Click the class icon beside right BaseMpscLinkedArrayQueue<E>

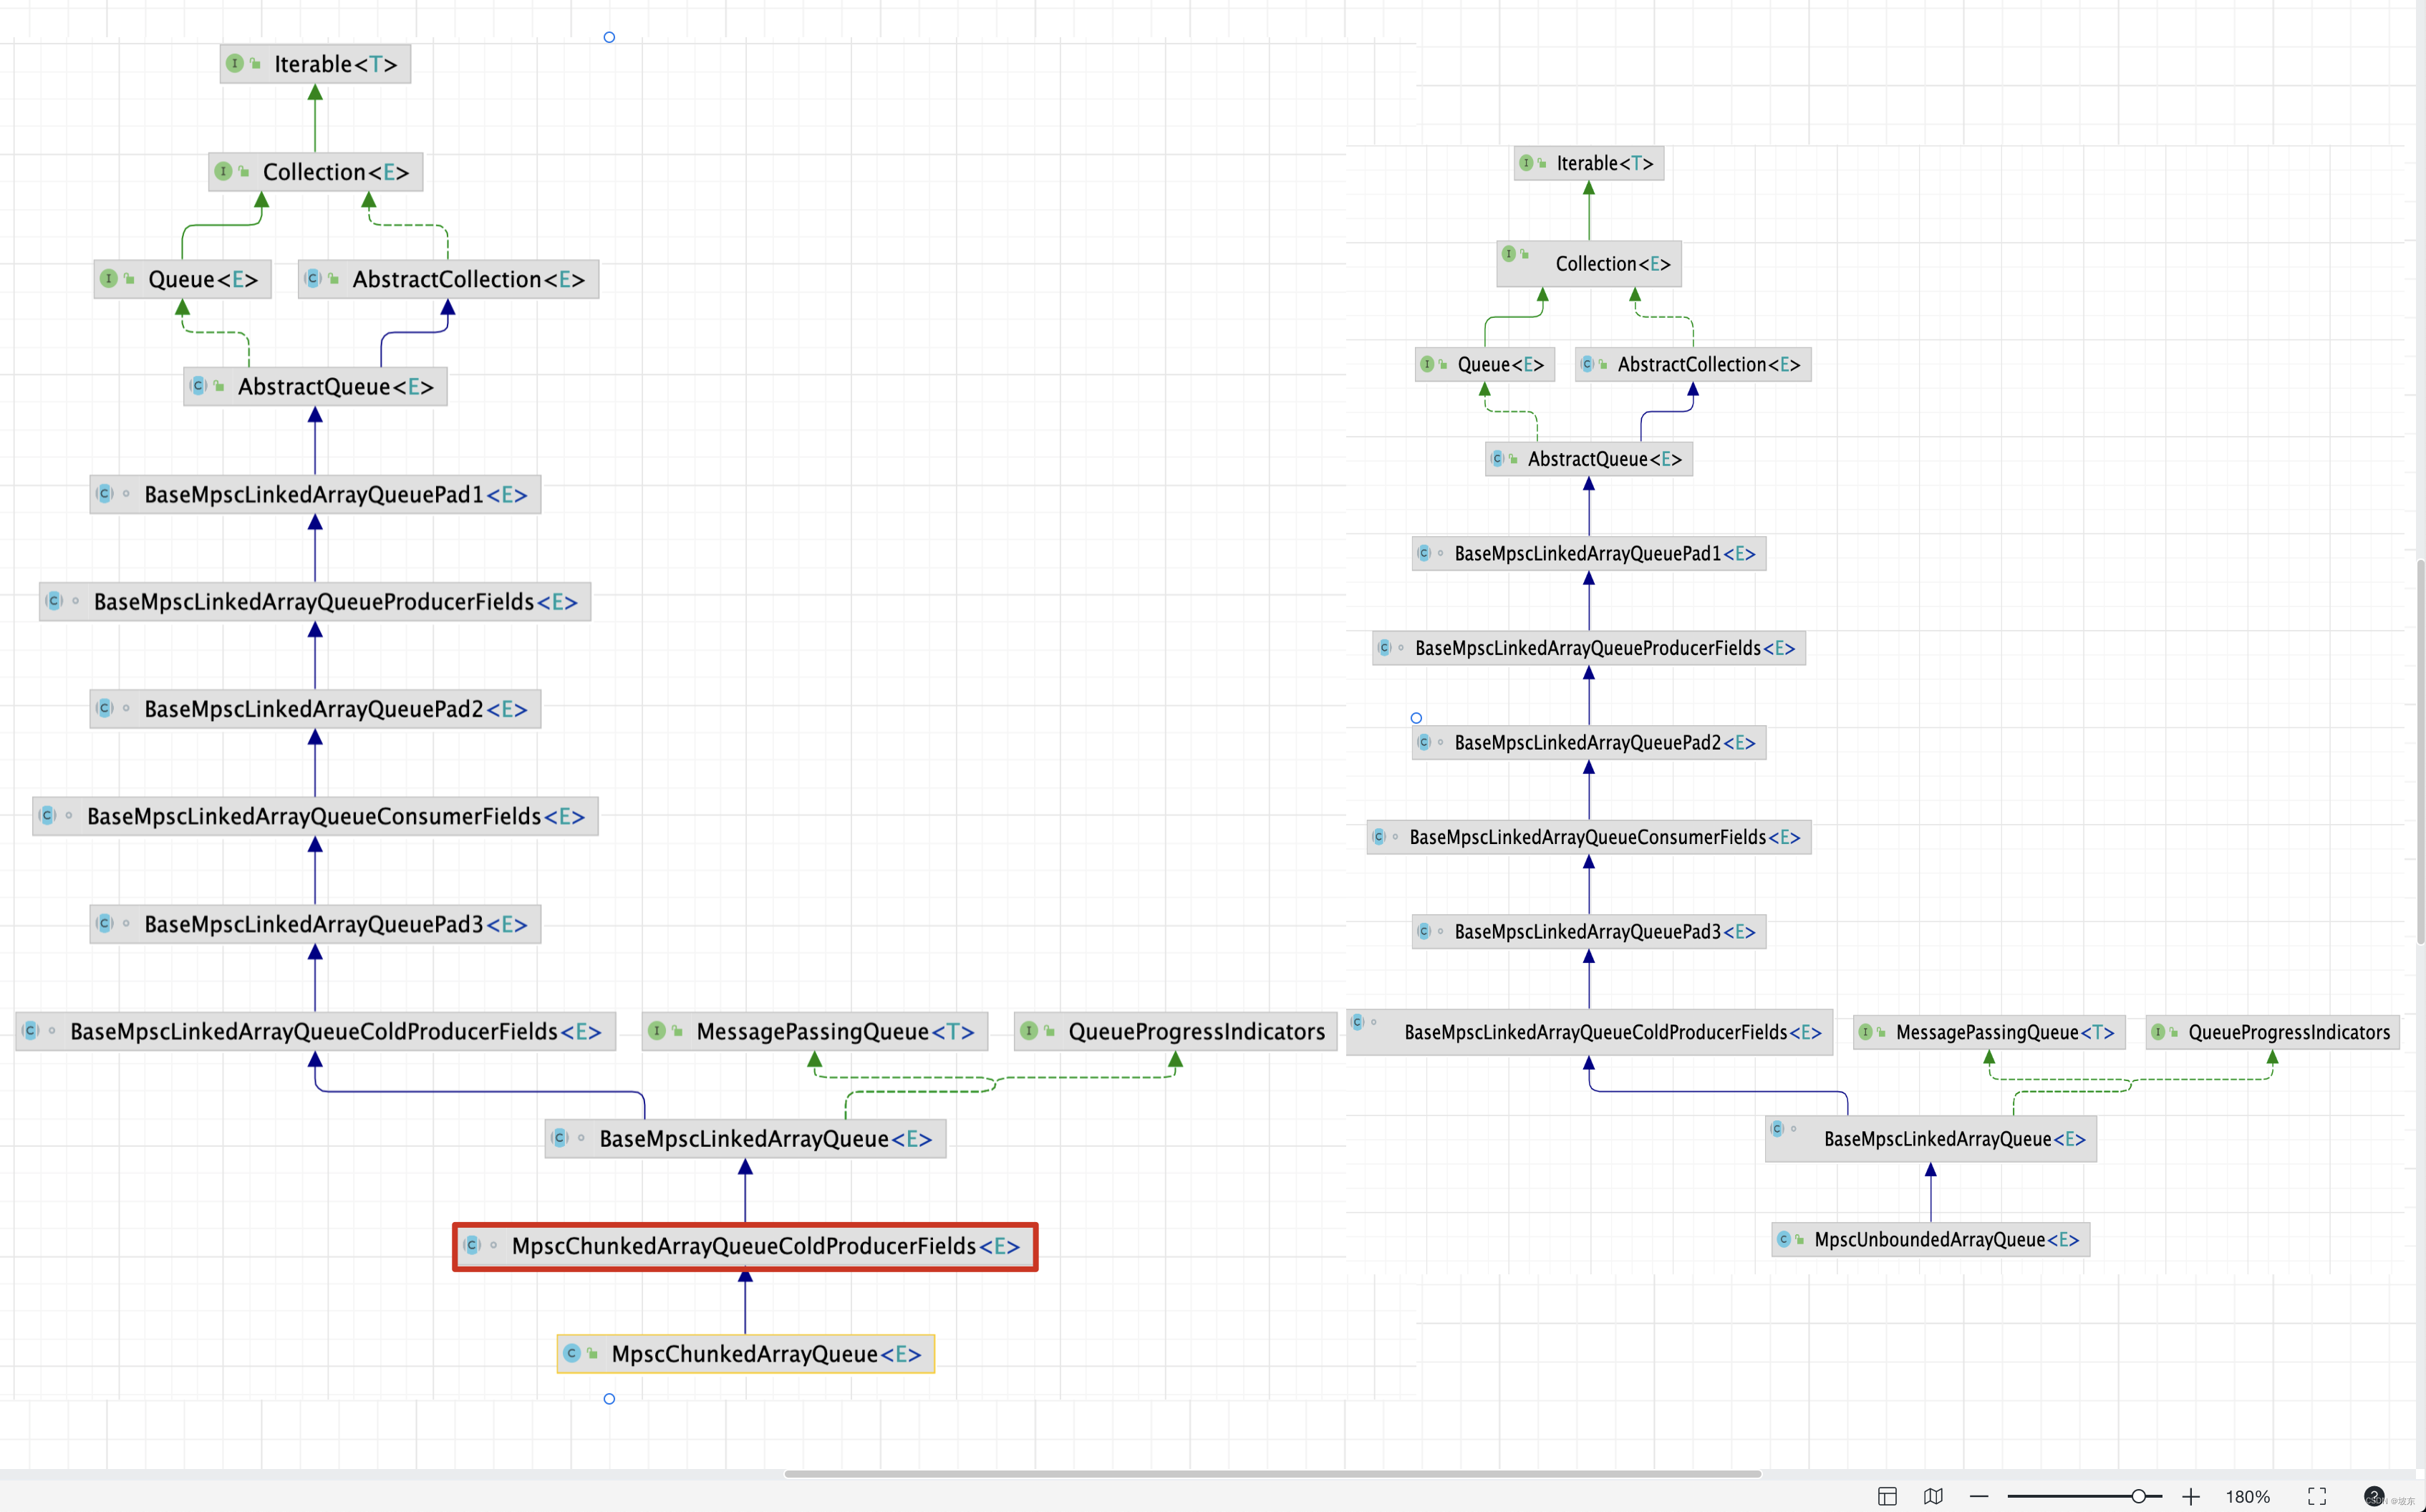pos(1777,1129)
